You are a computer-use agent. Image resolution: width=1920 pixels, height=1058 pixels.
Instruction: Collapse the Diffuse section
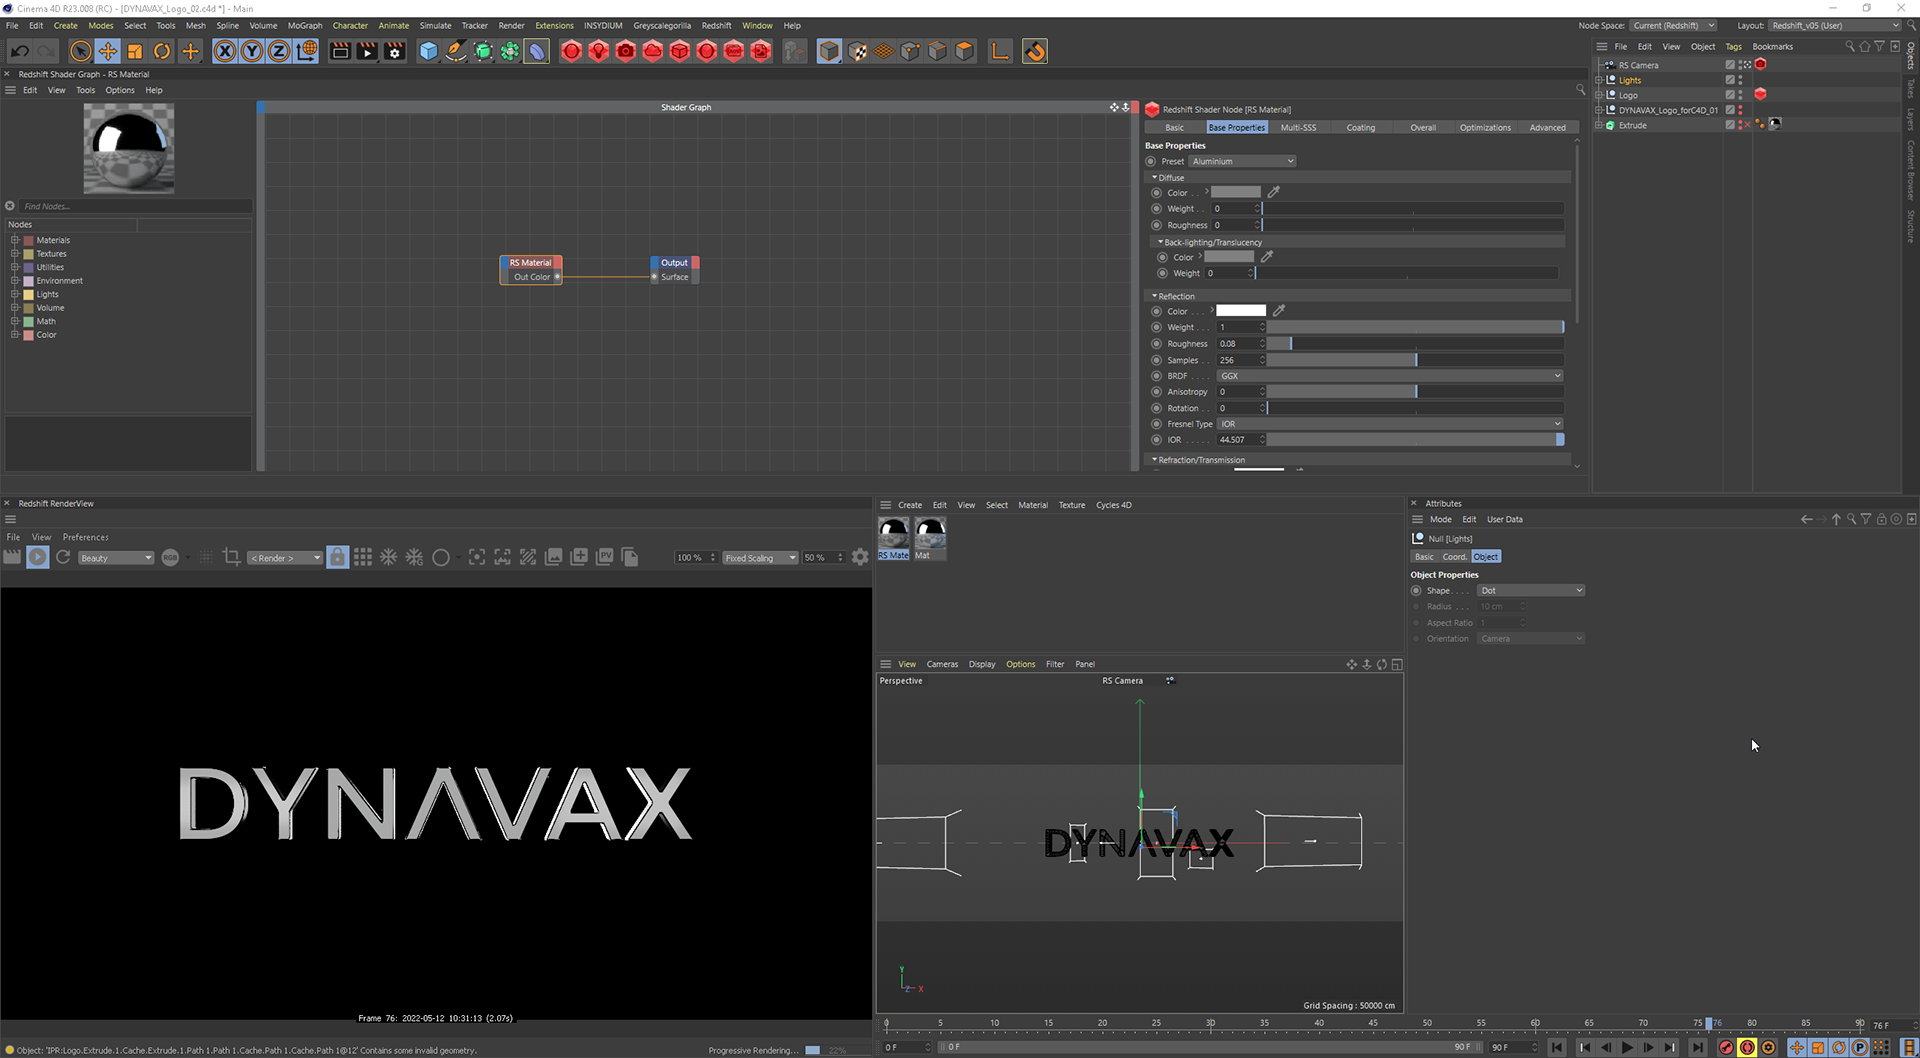(x=1154, y=177)
